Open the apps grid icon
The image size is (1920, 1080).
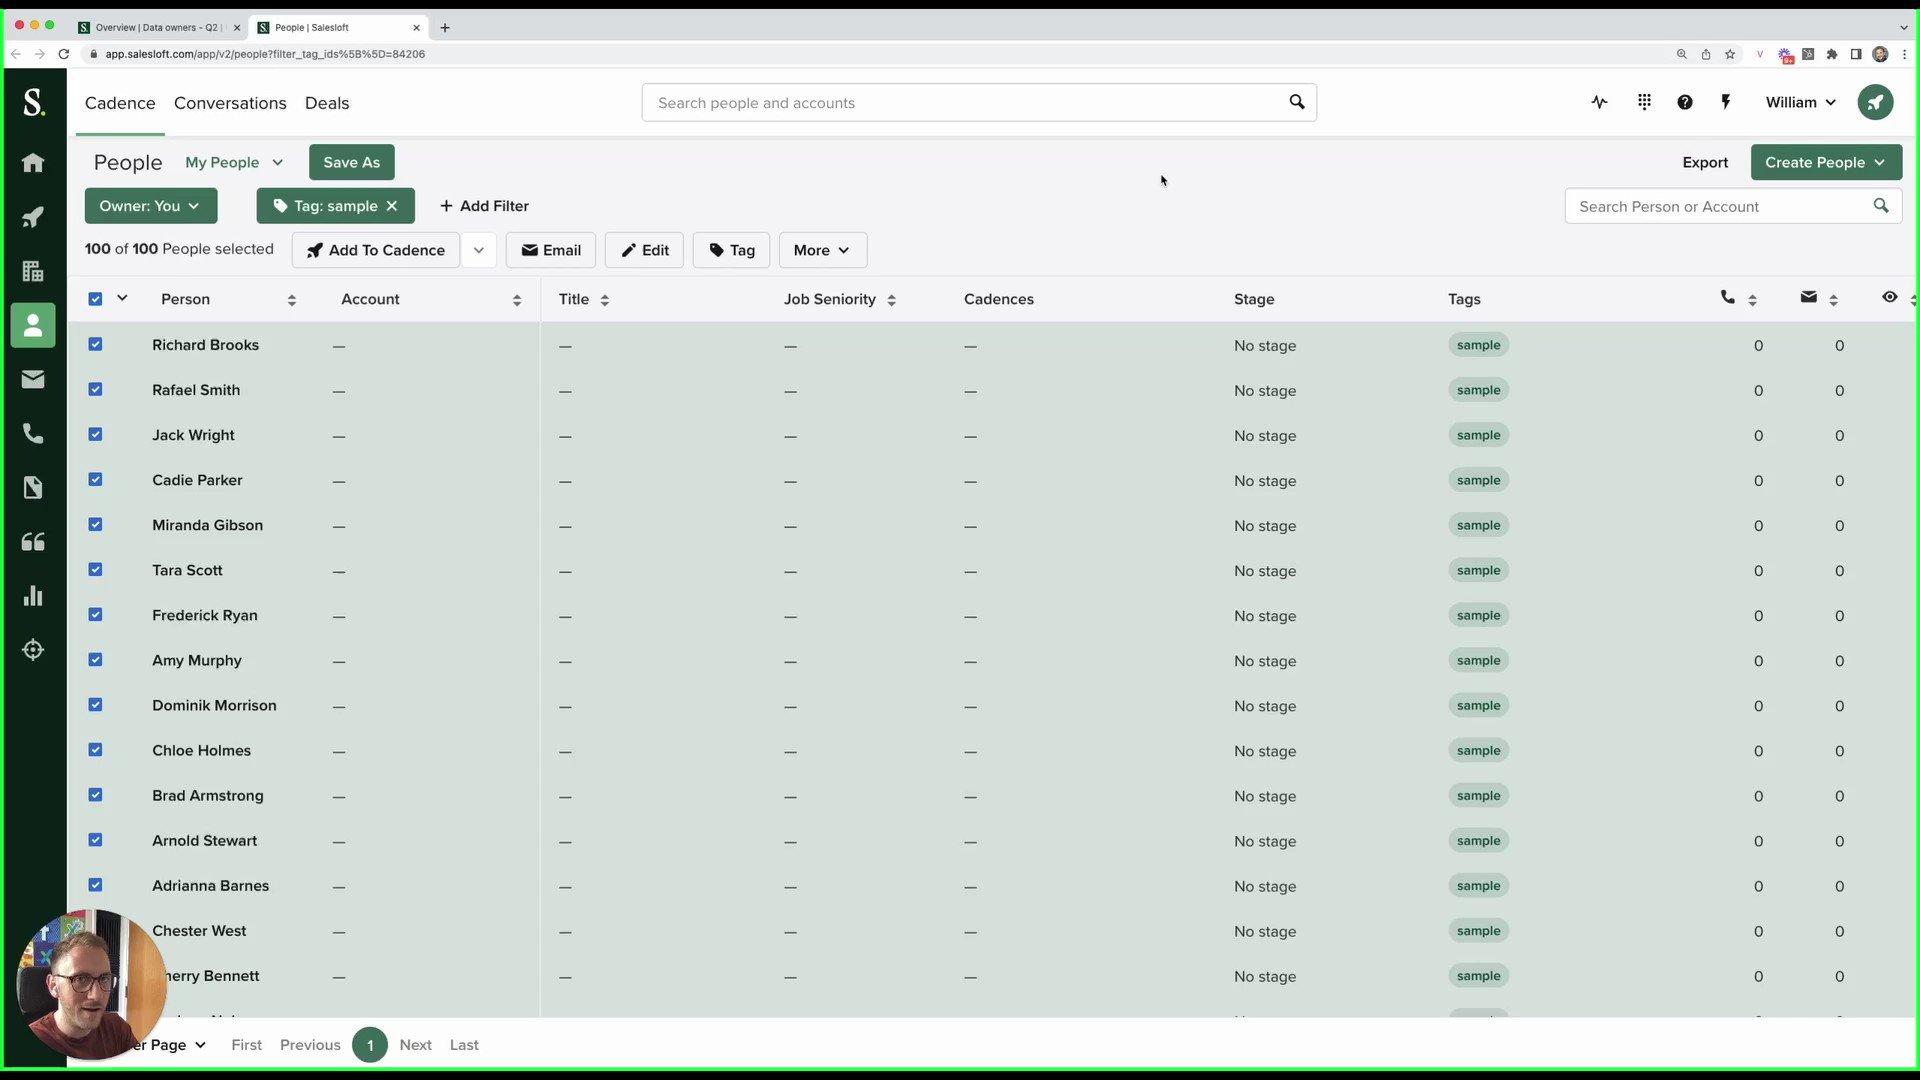1644,102
